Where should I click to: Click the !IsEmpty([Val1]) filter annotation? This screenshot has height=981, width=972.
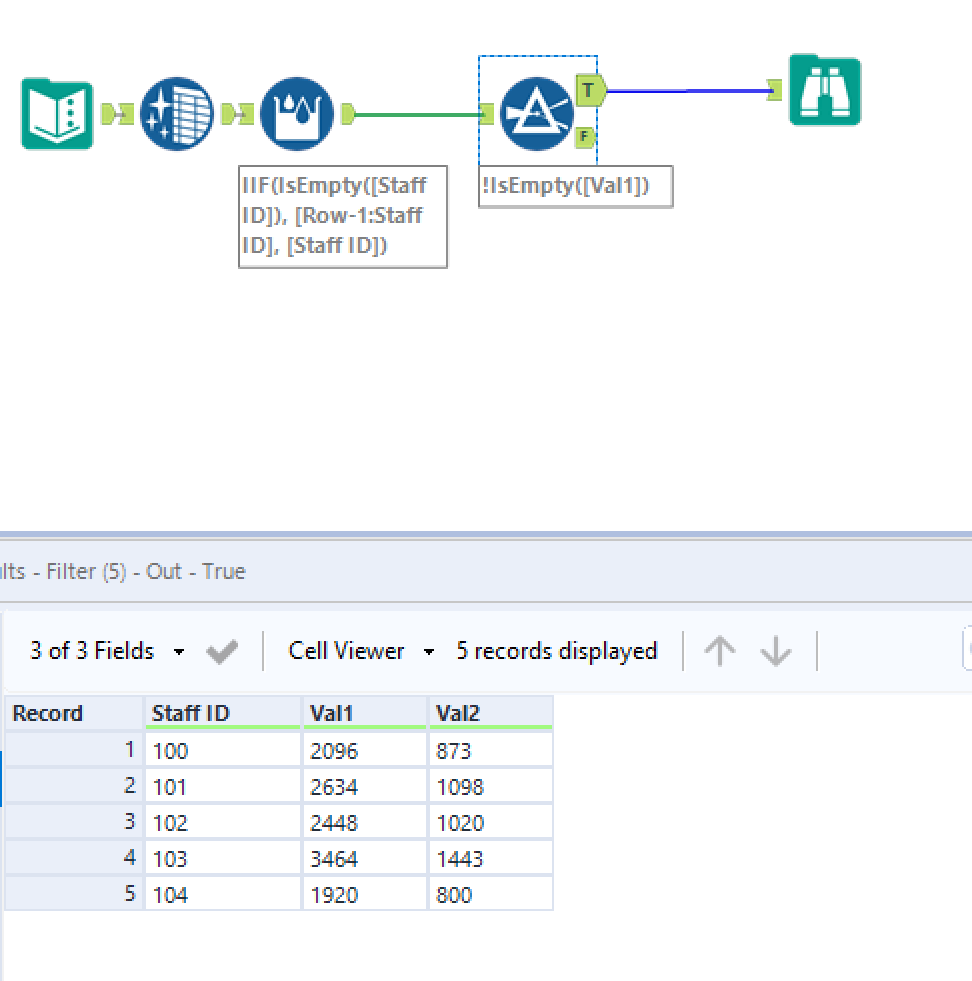(x=575, y=186)
